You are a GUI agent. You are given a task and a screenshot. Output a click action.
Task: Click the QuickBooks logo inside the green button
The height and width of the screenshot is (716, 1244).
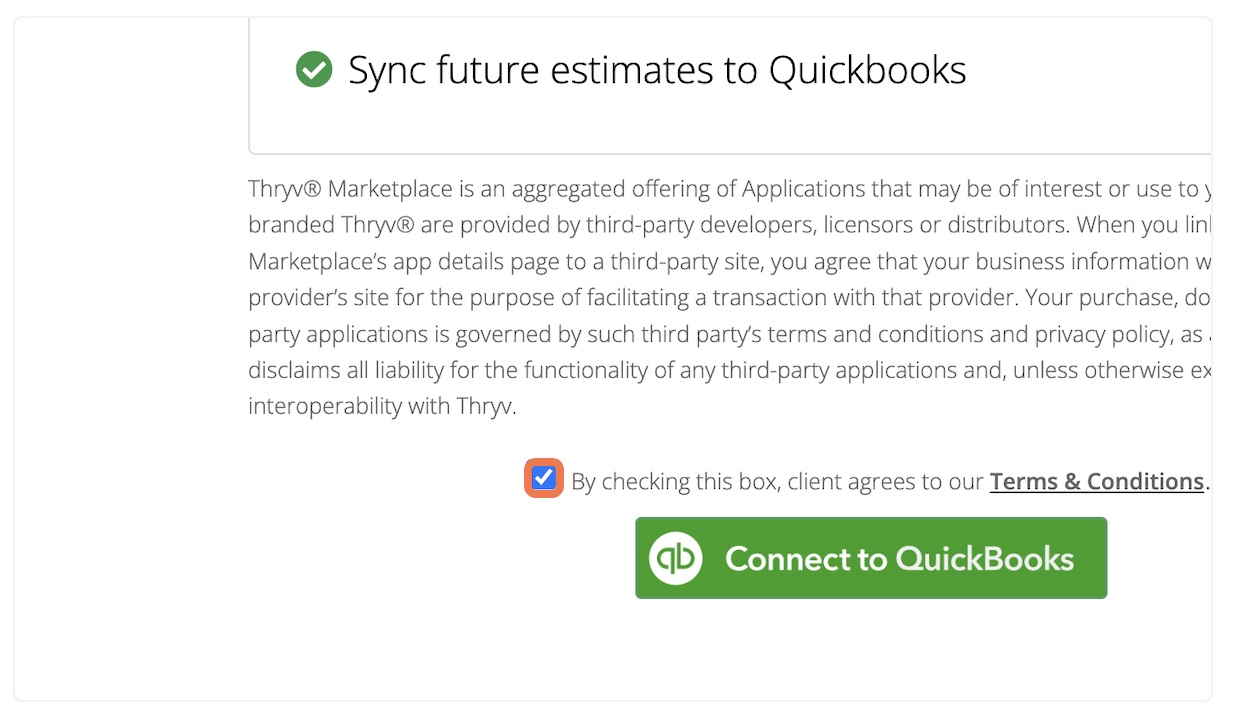point(675,558)
